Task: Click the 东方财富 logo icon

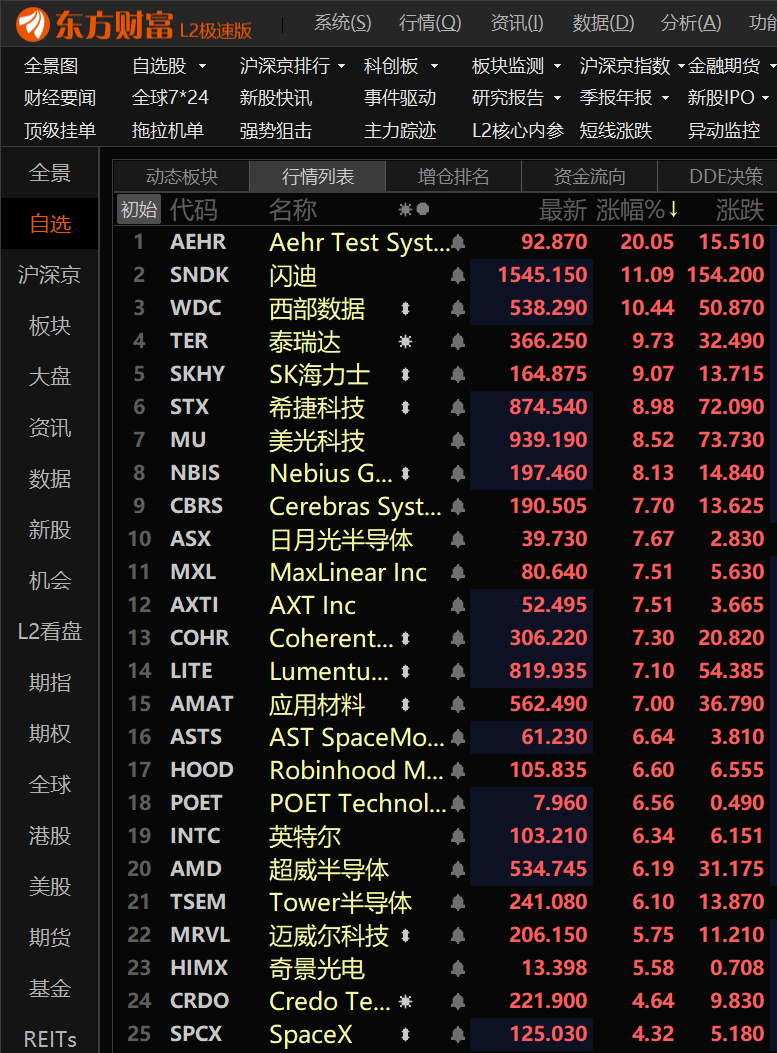Action: pos(33,24)
